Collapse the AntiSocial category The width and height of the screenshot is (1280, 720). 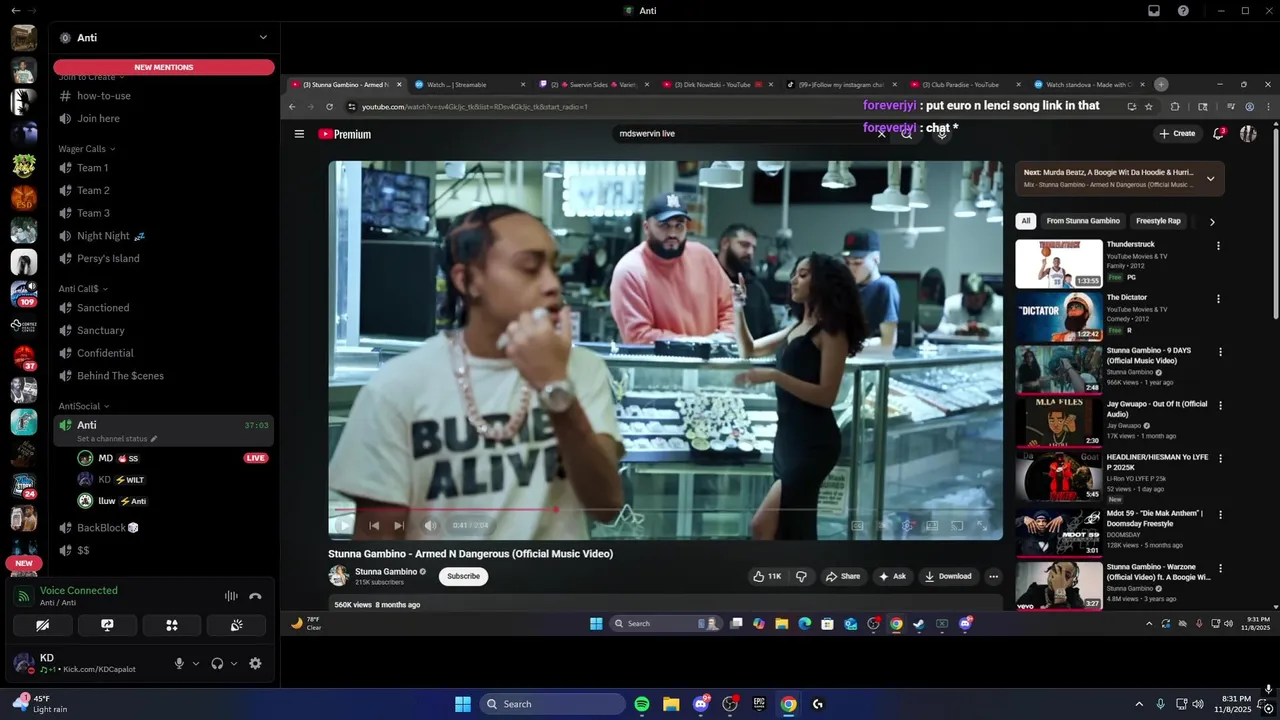(x=84, y=406)
